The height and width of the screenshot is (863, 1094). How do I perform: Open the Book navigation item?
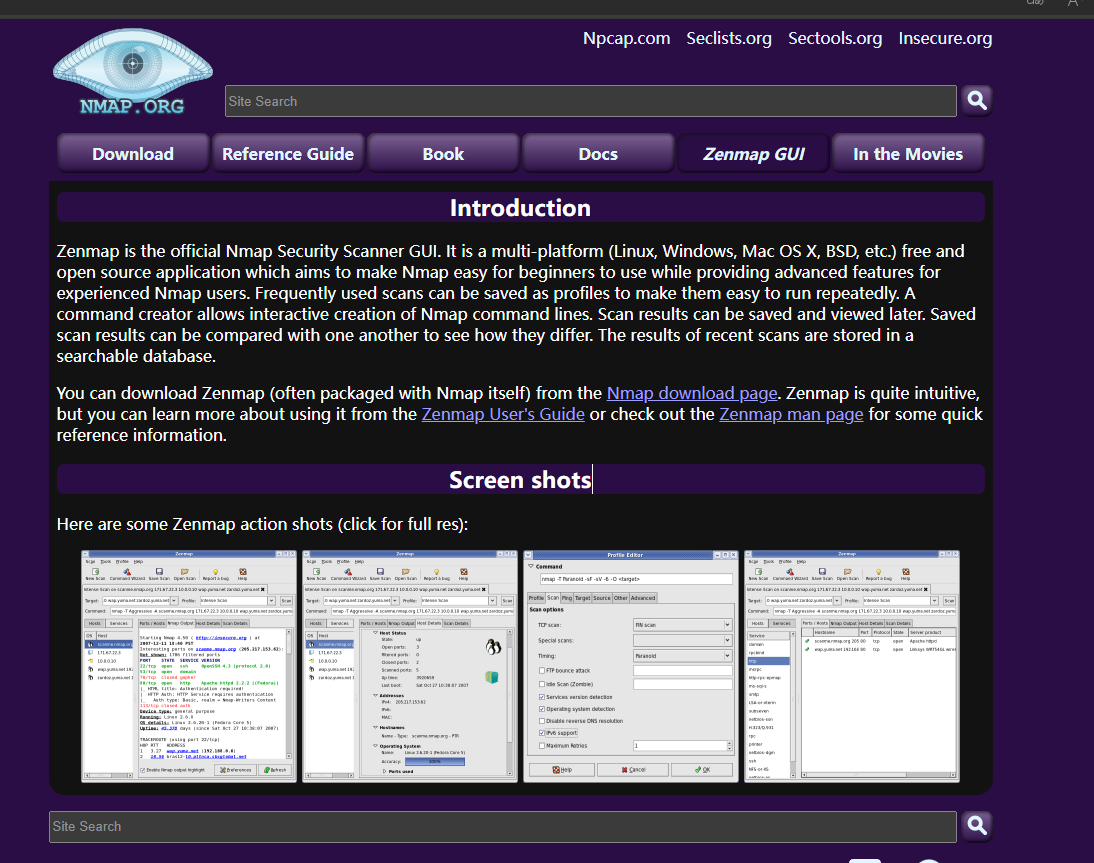(443, 153)
